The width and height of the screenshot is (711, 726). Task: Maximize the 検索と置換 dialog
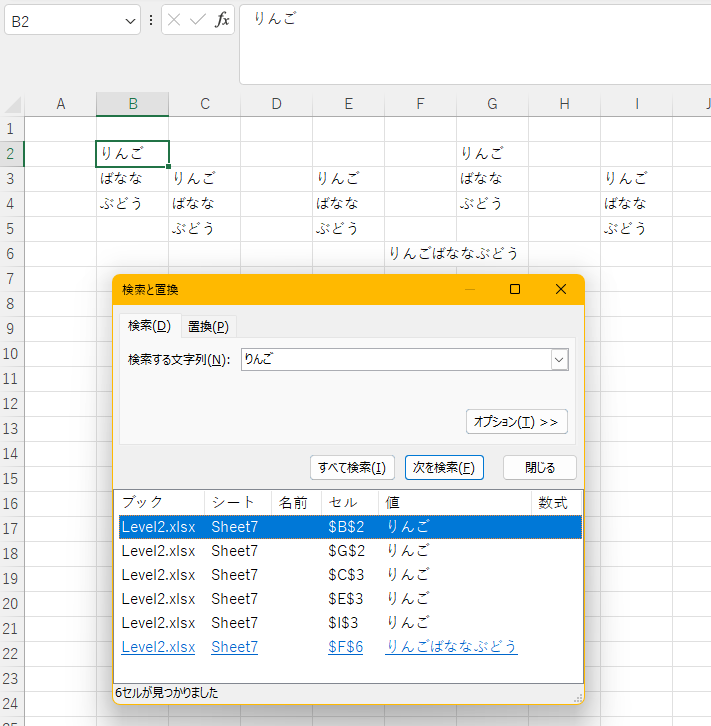pos(515,289)
